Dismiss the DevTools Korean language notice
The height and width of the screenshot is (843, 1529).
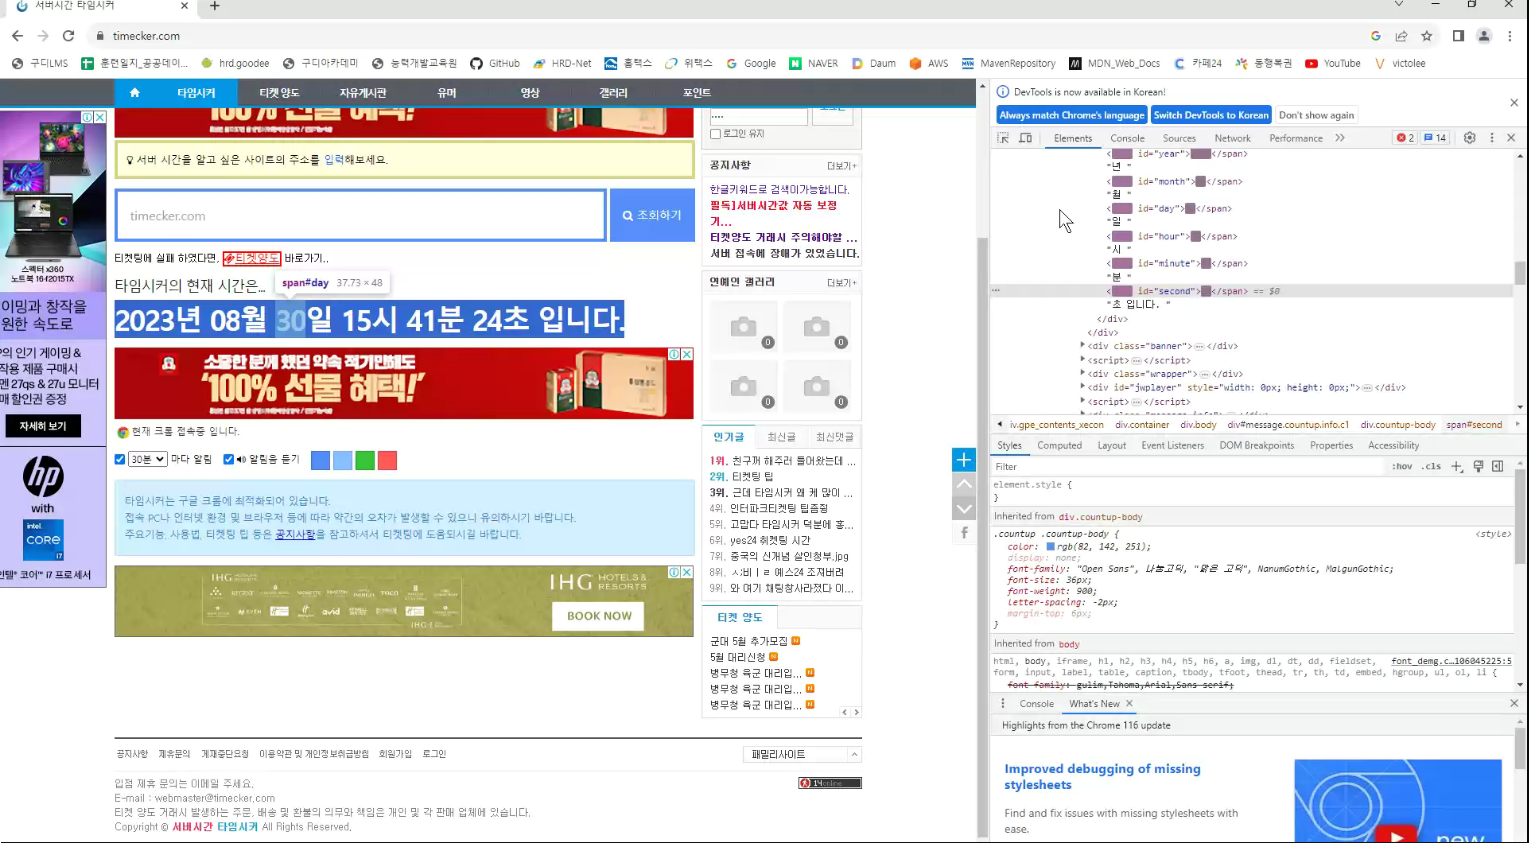1514,103
